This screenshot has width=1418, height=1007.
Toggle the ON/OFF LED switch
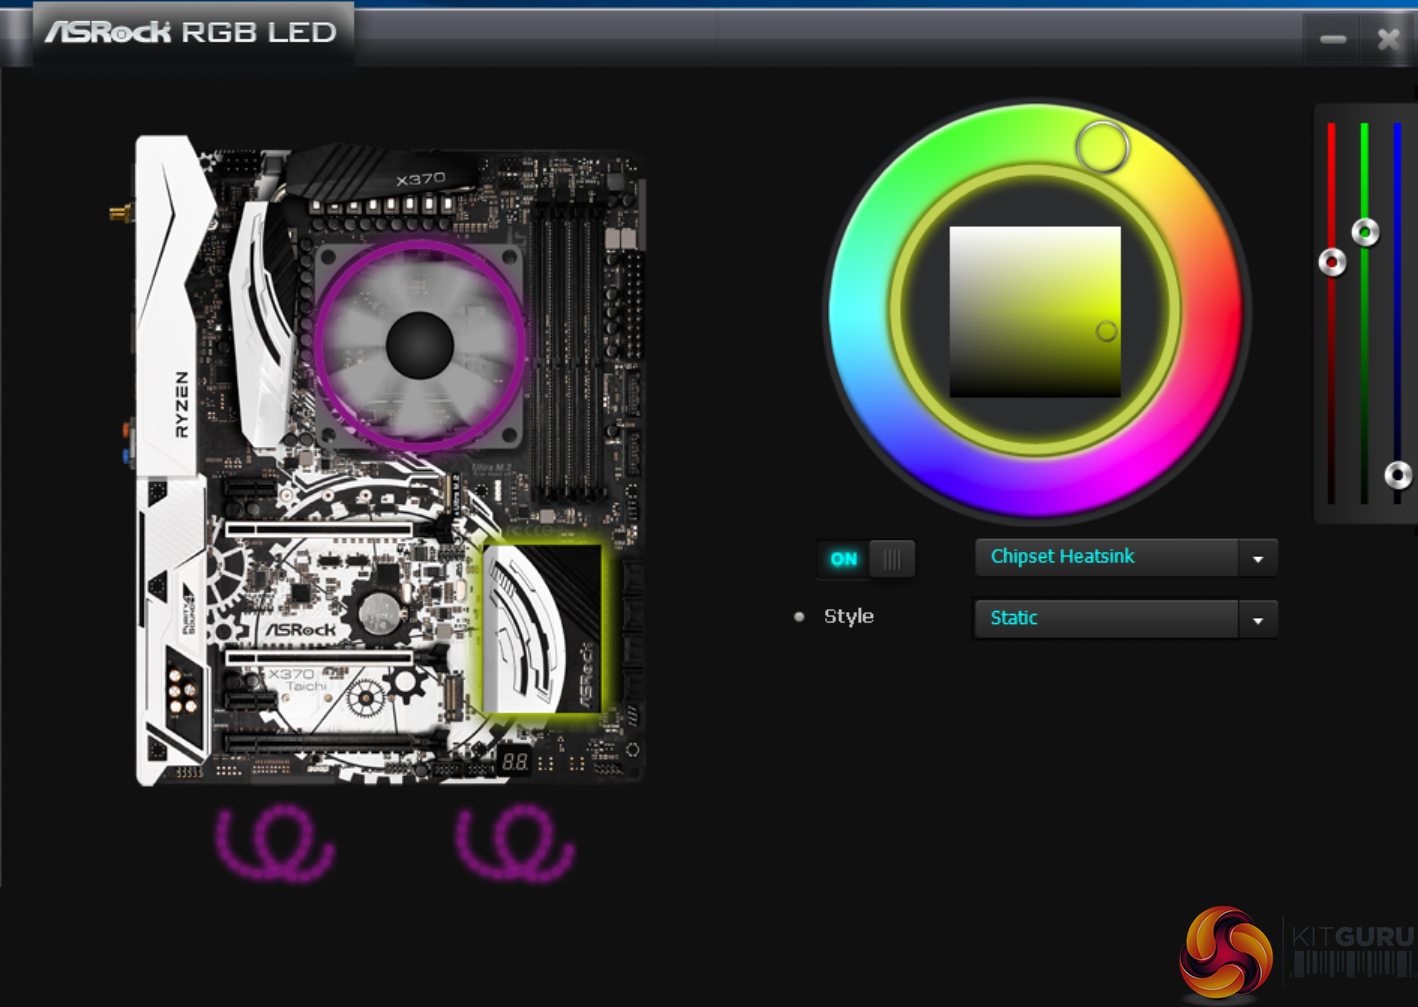(866, 559)
